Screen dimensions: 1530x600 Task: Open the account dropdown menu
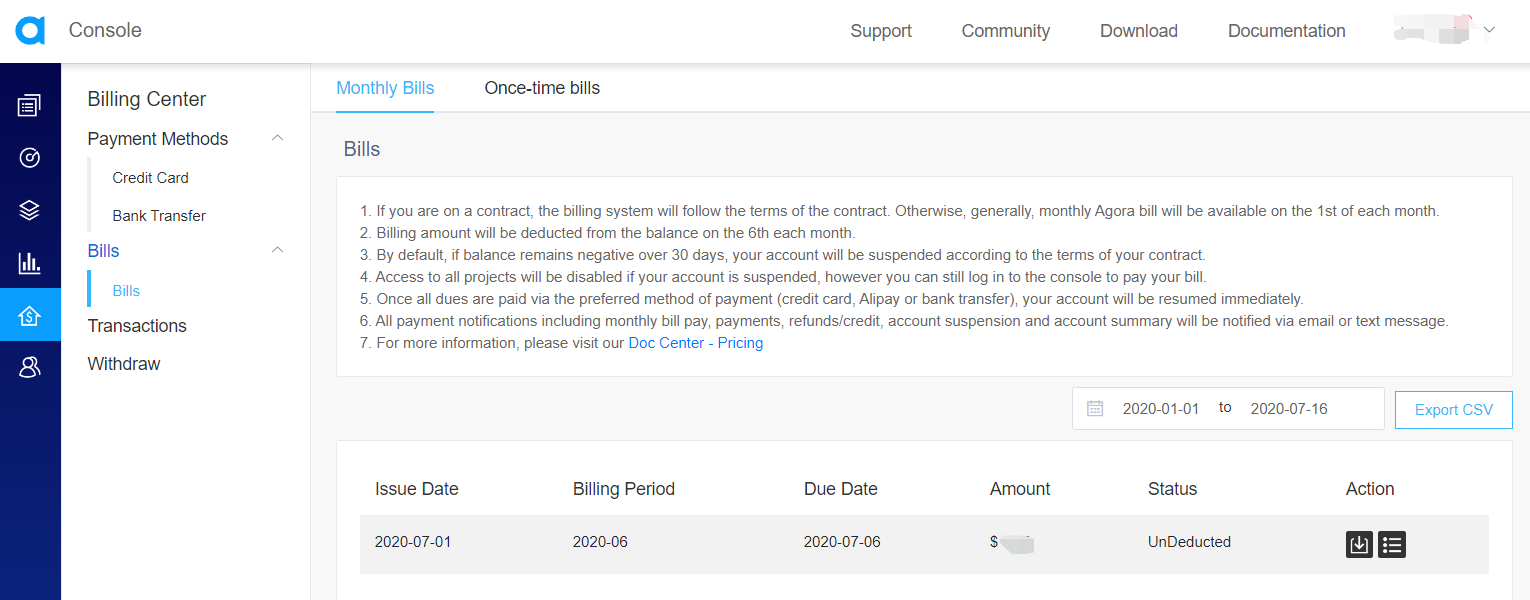click(1489, 31)
